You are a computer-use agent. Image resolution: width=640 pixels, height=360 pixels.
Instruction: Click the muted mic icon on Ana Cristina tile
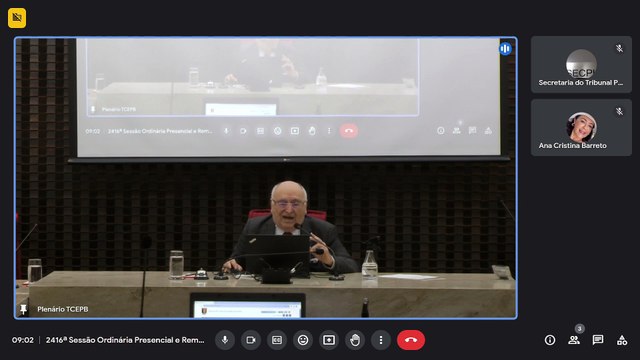point(619,111)
